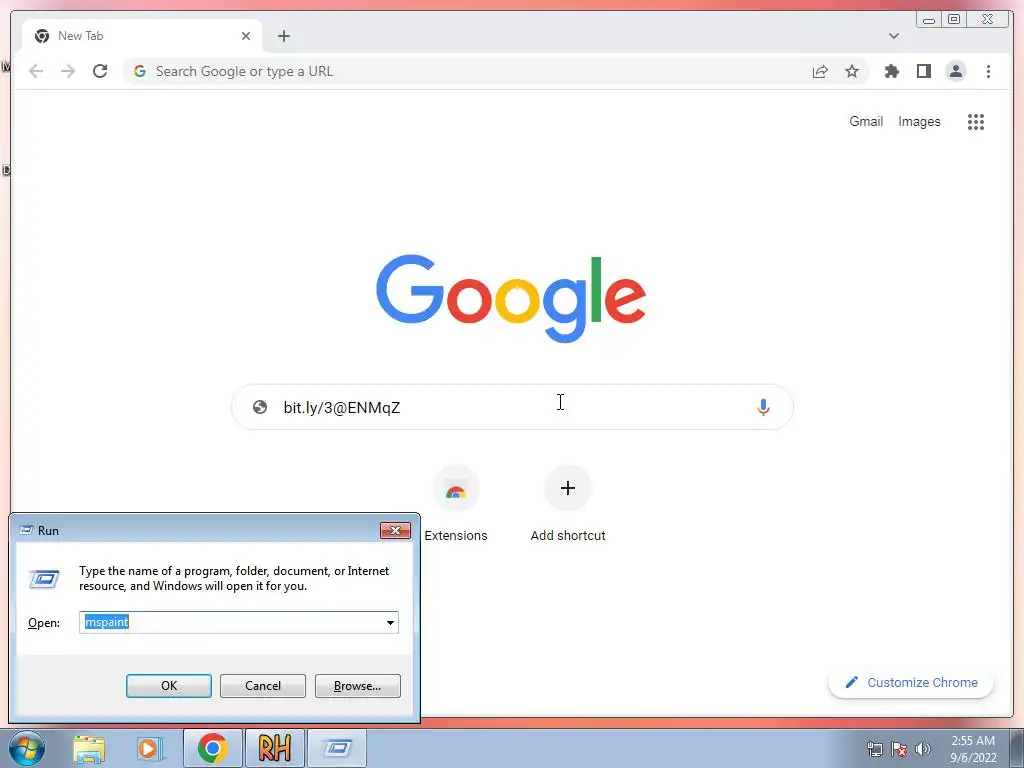This screenshot has width=1024, height=768.
Task: Open Windows Explorer from the taskbar
Action: (x=89, y=748)
